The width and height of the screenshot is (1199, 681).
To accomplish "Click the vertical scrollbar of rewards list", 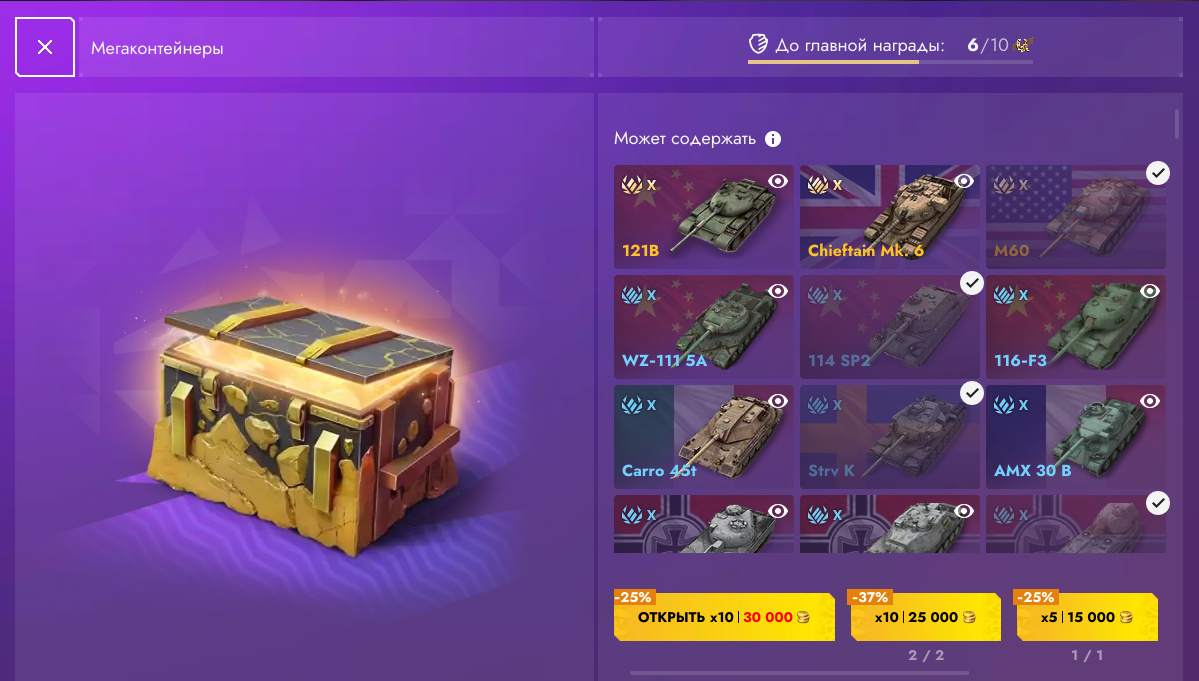I will [x=1177, y=124].
